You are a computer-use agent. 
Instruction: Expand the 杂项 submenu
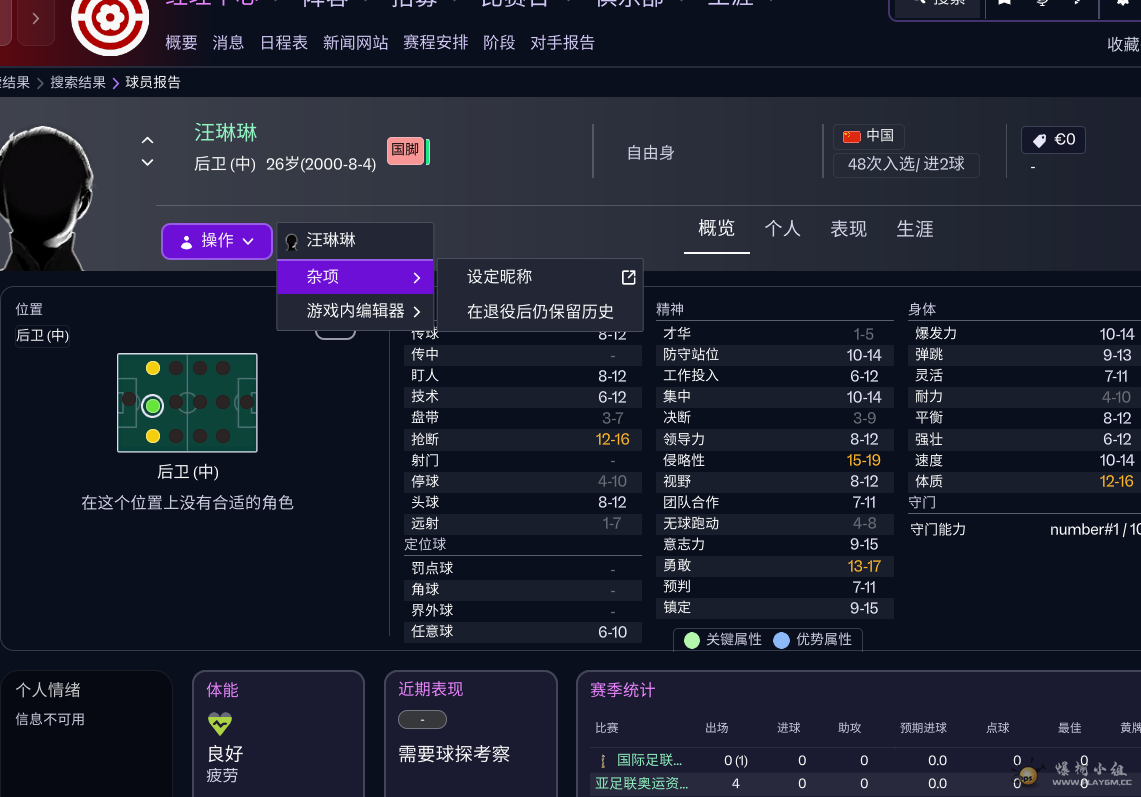[355, 277]
